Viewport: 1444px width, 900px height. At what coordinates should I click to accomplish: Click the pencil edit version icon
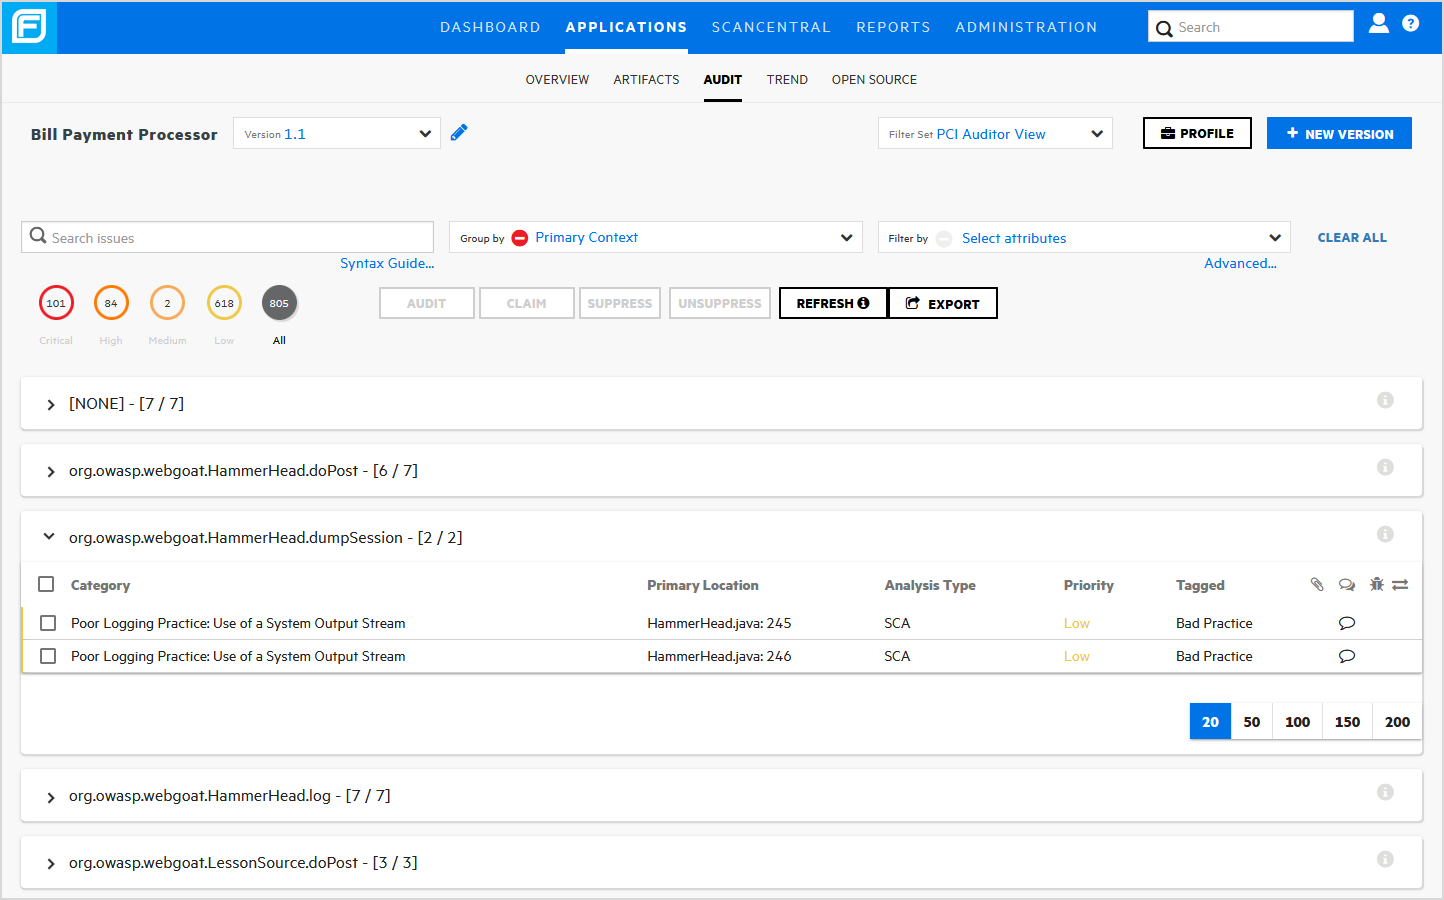459,133
